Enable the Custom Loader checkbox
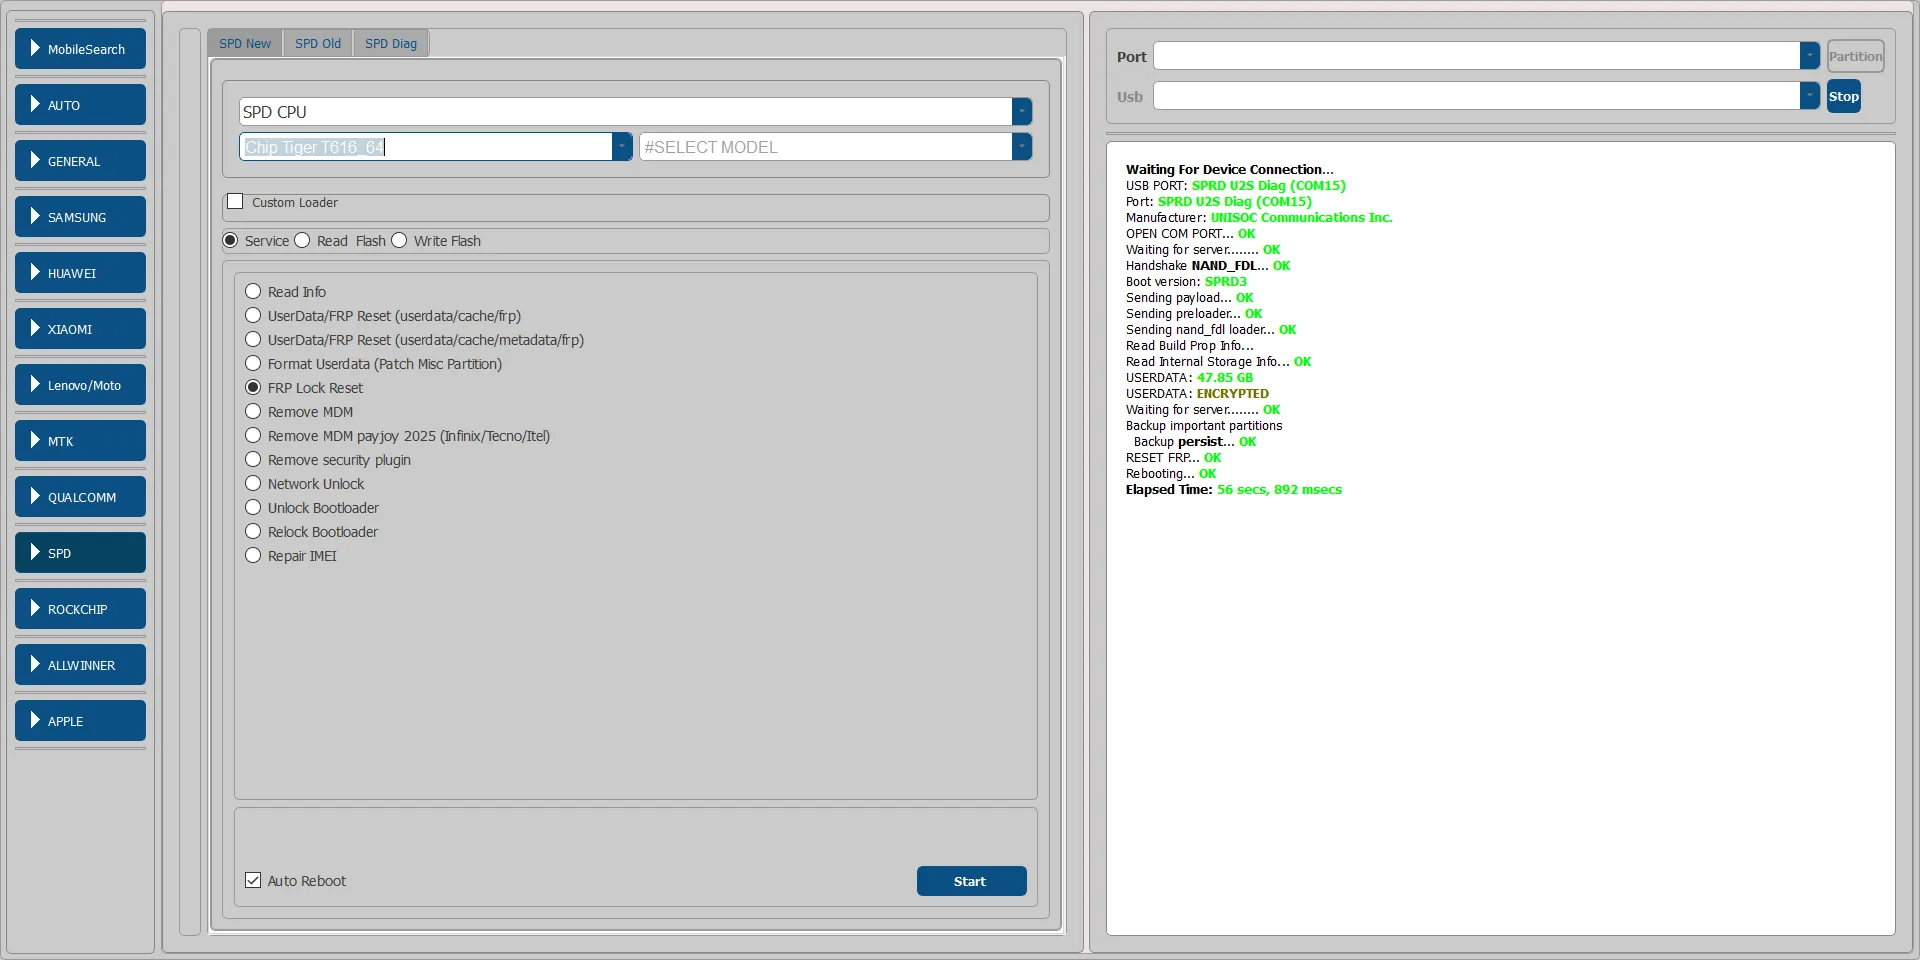Viewport: 1920px width, 960px height. click(236, 202)
